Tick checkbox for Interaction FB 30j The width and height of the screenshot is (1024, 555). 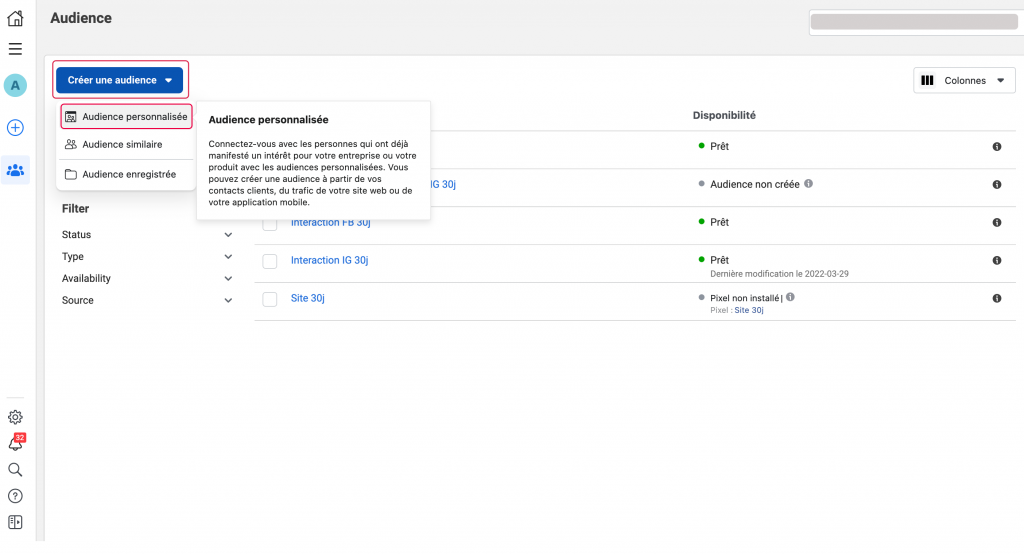point(270,223)
